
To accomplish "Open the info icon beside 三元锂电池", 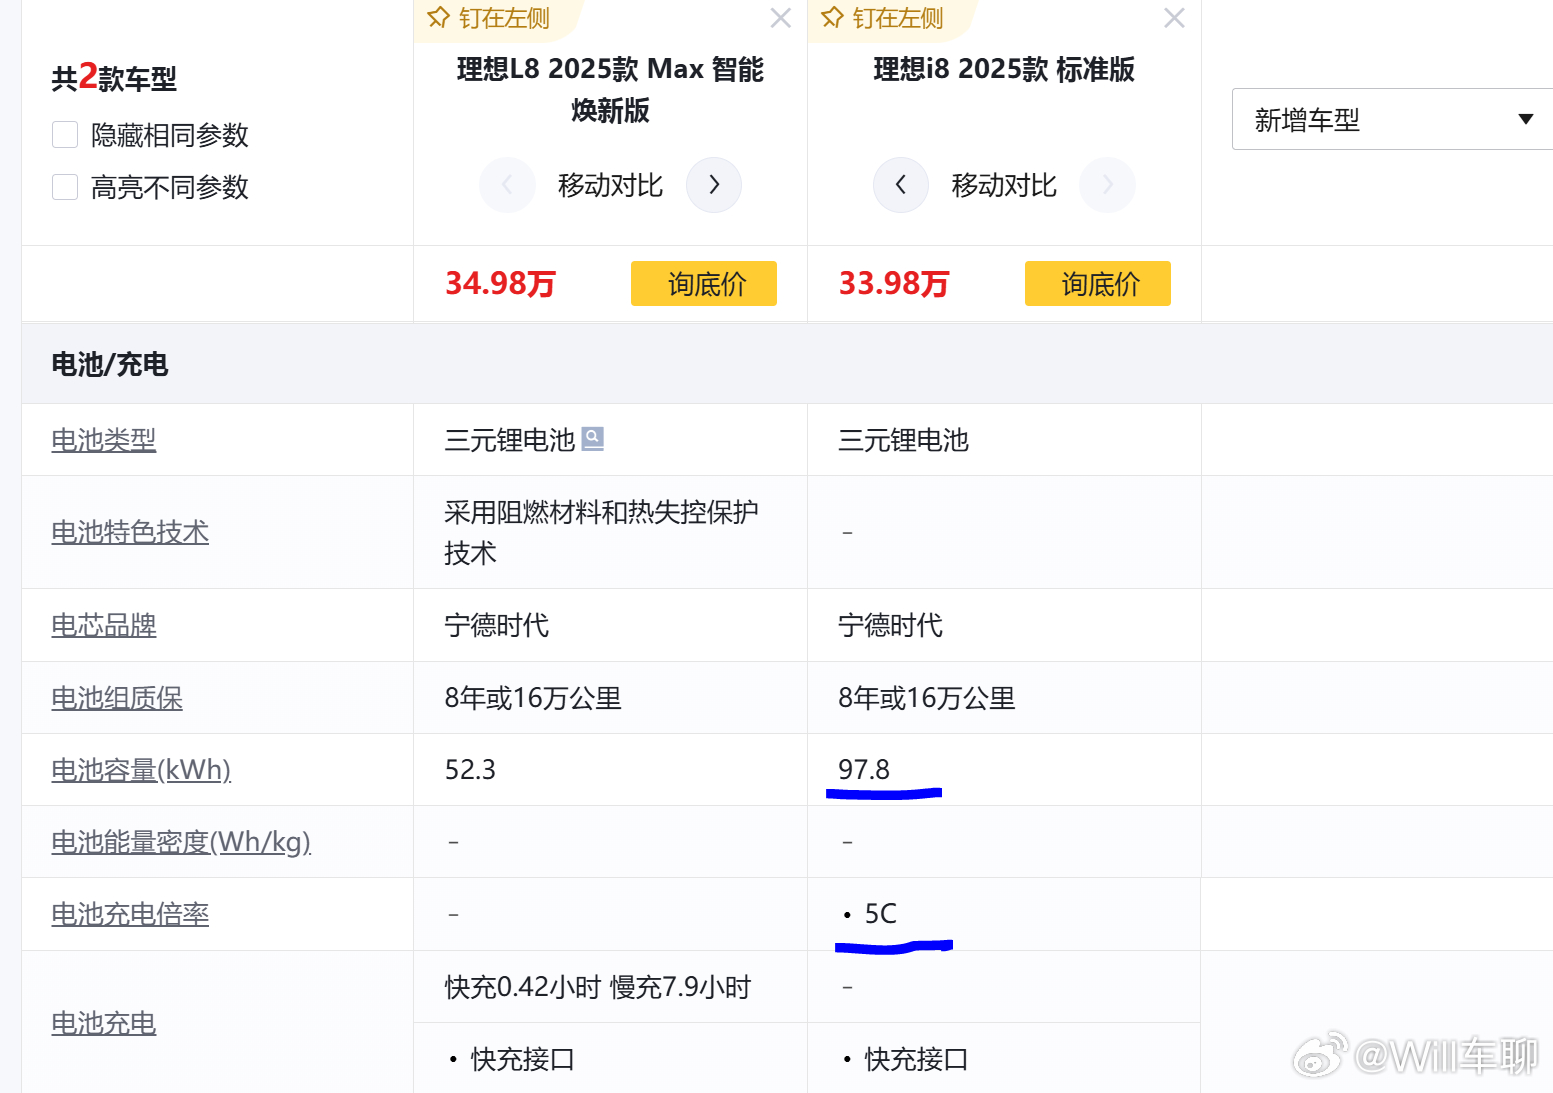I will [x=593, y=439].
